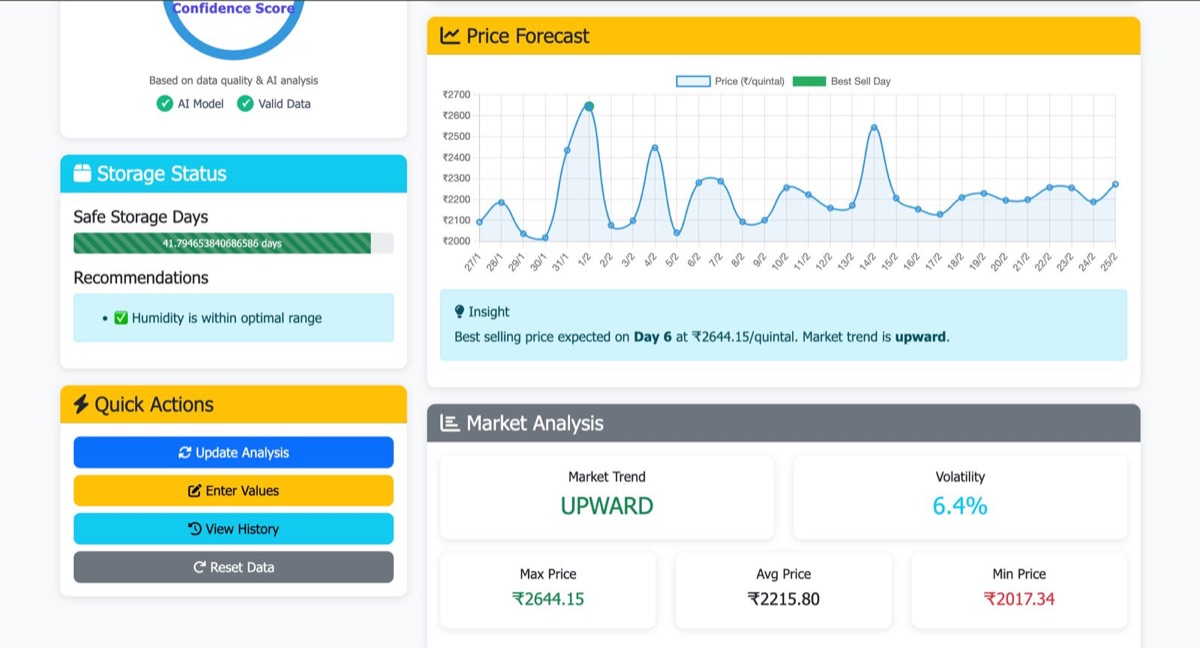Screen dimensions: 1200x648
Task: Click the chart line icon beside Price Forecast
Action: [x=450, y=35]
